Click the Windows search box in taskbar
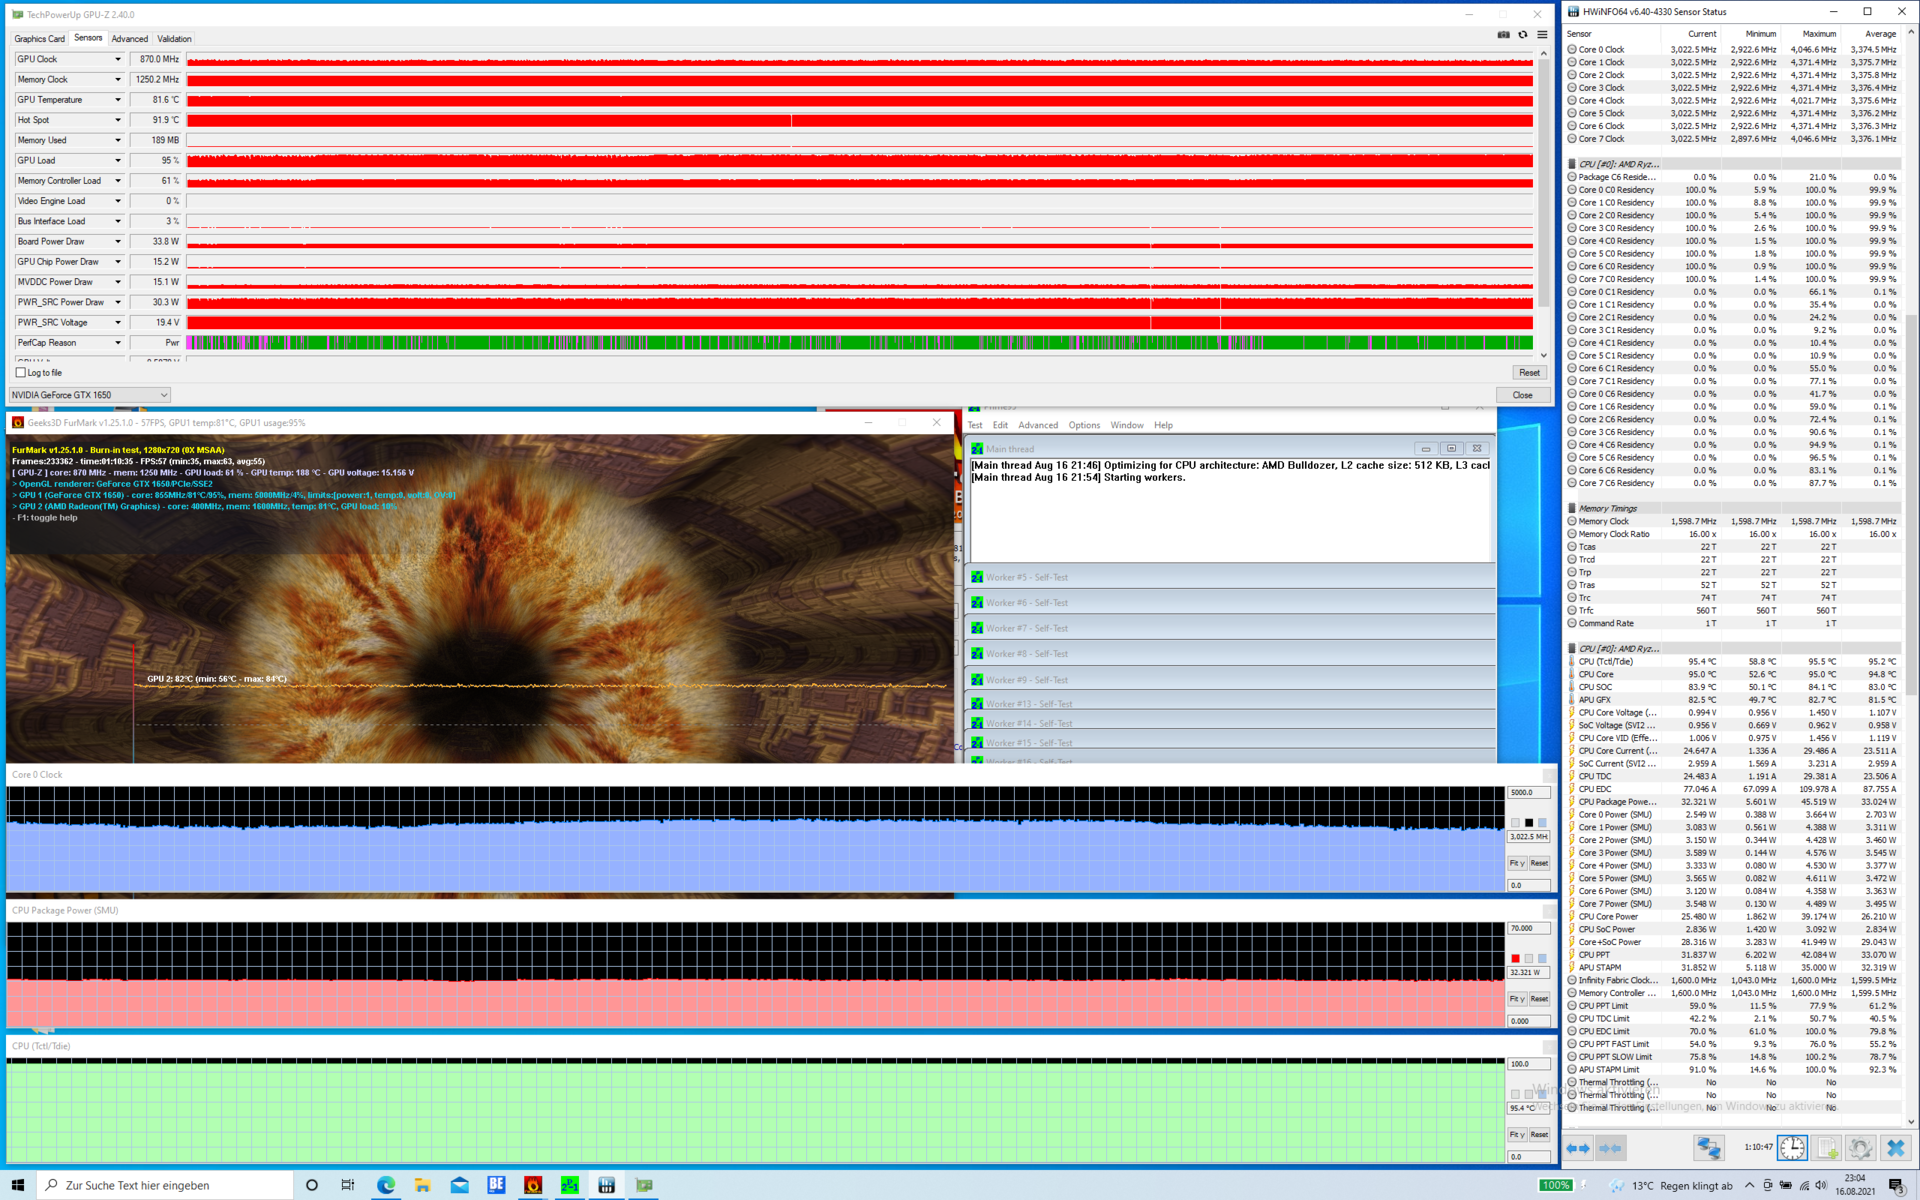The width and height of the screenshot is (1920, 1200). pyautogui.click(x=165, y=1185)
